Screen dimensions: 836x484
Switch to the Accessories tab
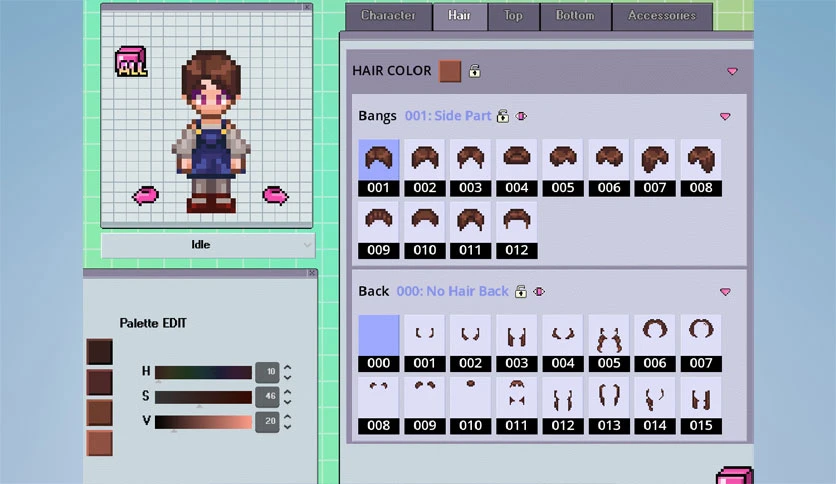point(662,15)
